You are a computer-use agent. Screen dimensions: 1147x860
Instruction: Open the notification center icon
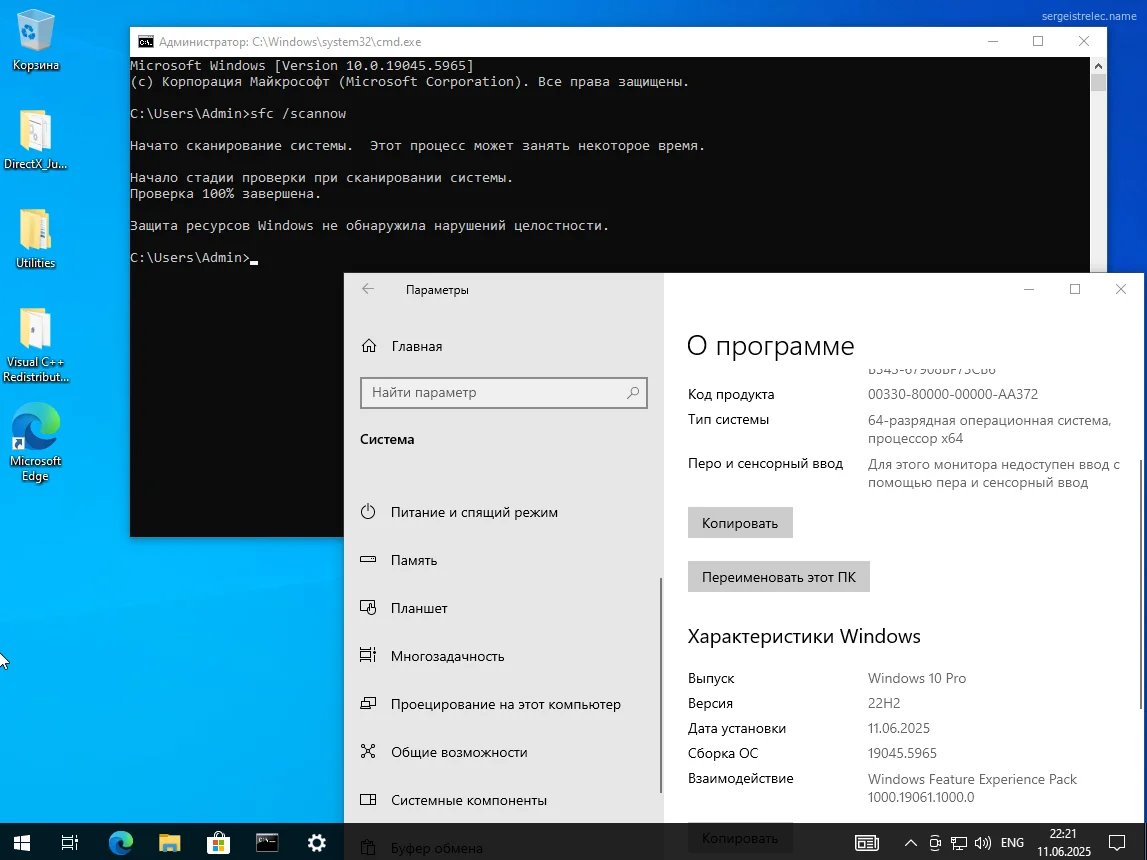[x=1117, y=843]
